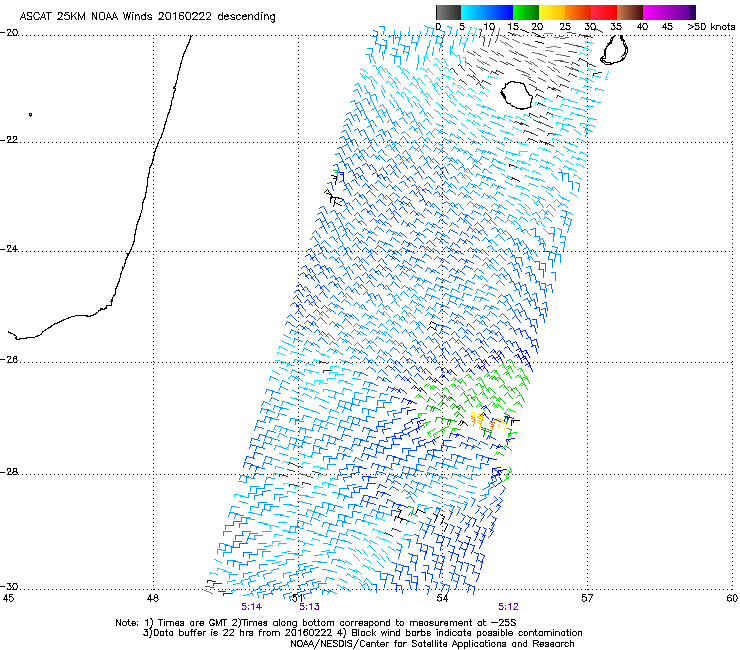The image size is (740, 650).
Task: Click the '5:12' swath time label
Action: (x=508, y=607)
